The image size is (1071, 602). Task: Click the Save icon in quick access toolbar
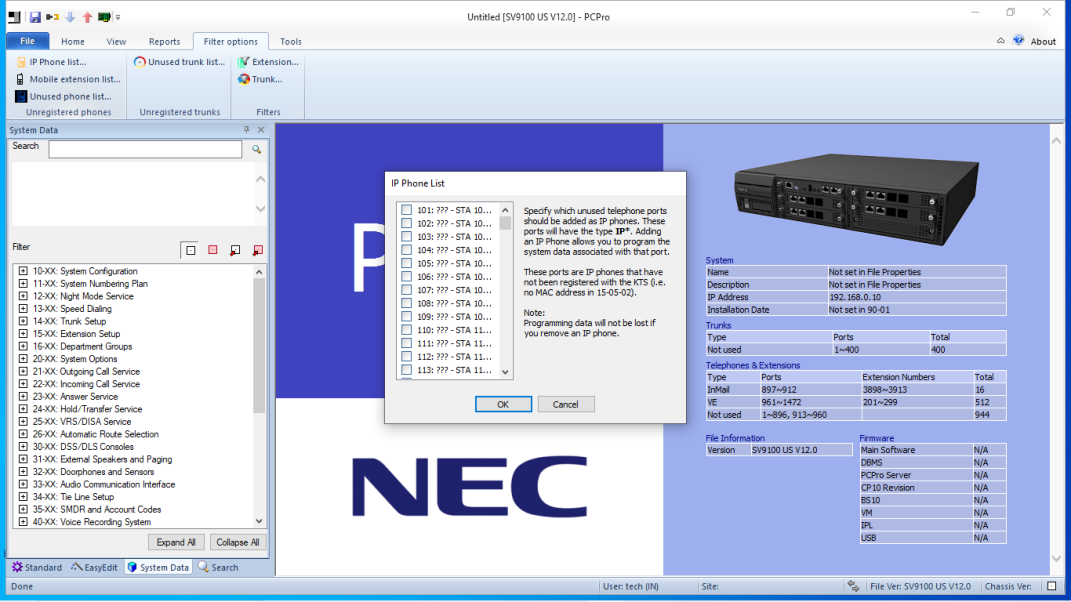click(x=35, y=17)
